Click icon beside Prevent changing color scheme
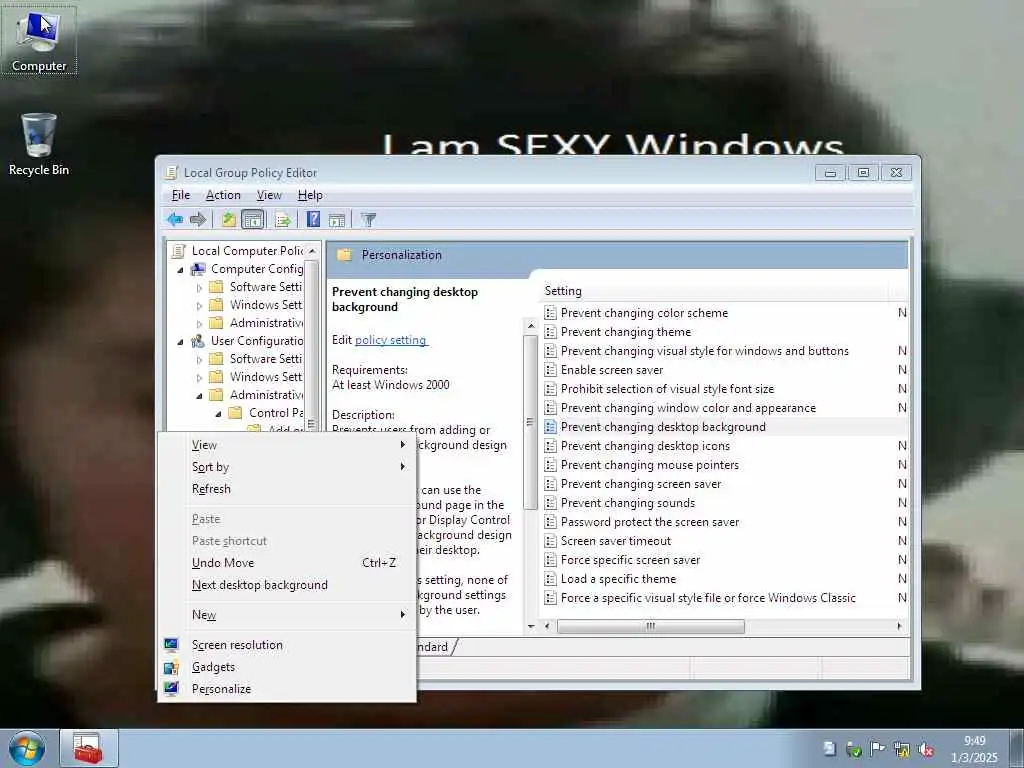Image resolution: width=1024 pixels, height=768 pixels. click(x=551, y=313)
